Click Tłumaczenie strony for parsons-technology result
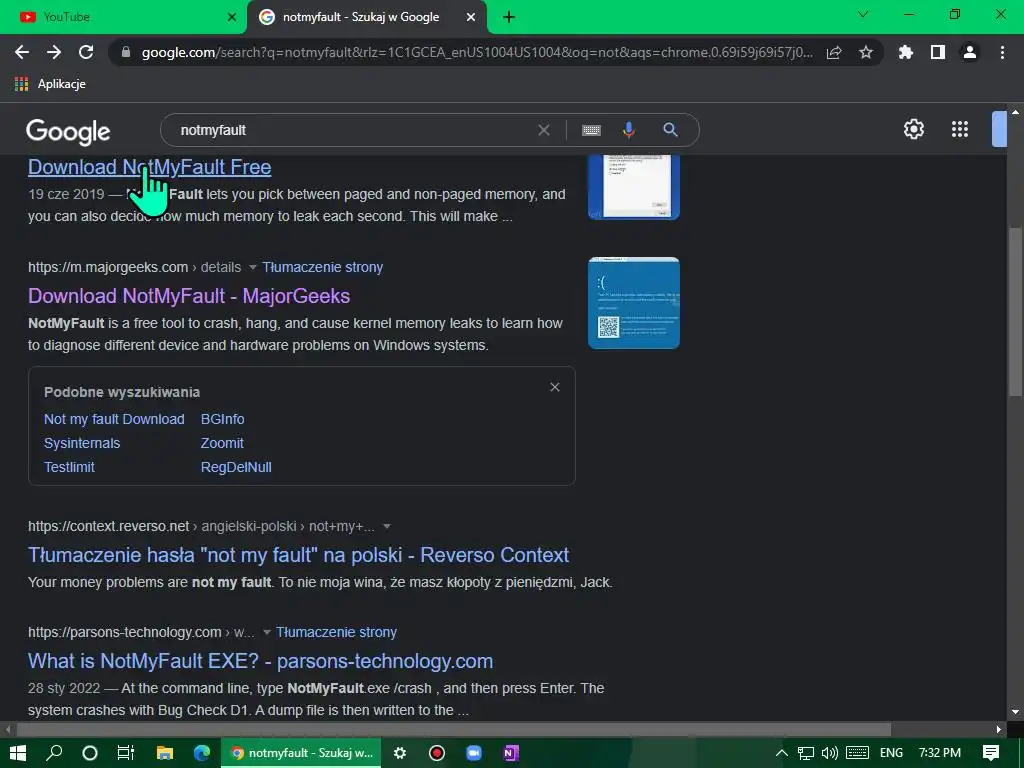The image size is (1024, 768). tap(336, 632)
